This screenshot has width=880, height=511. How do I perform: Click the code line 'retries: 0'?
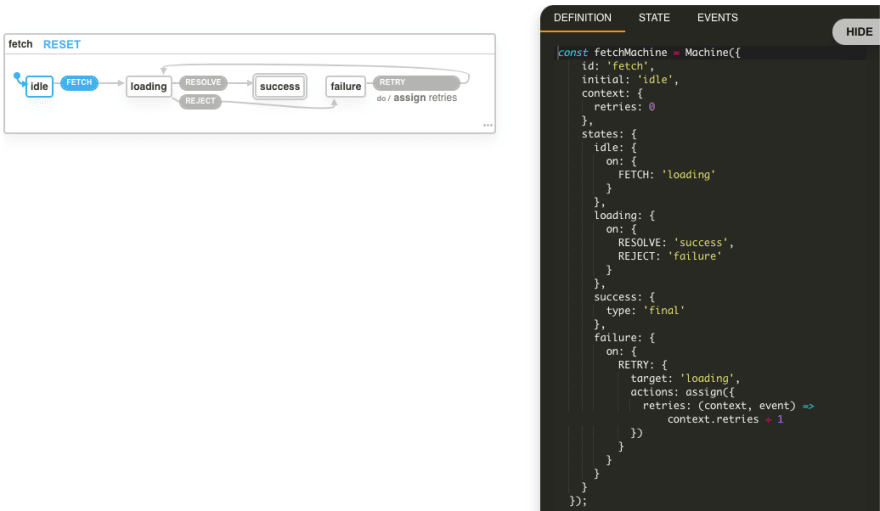[624, 107]
